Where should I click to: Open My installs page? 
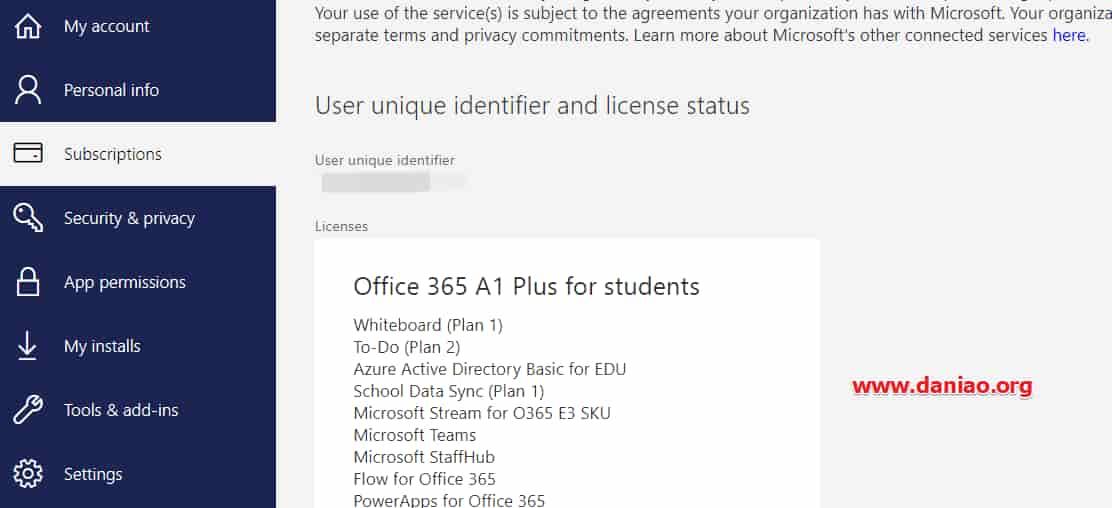[102, 346]
